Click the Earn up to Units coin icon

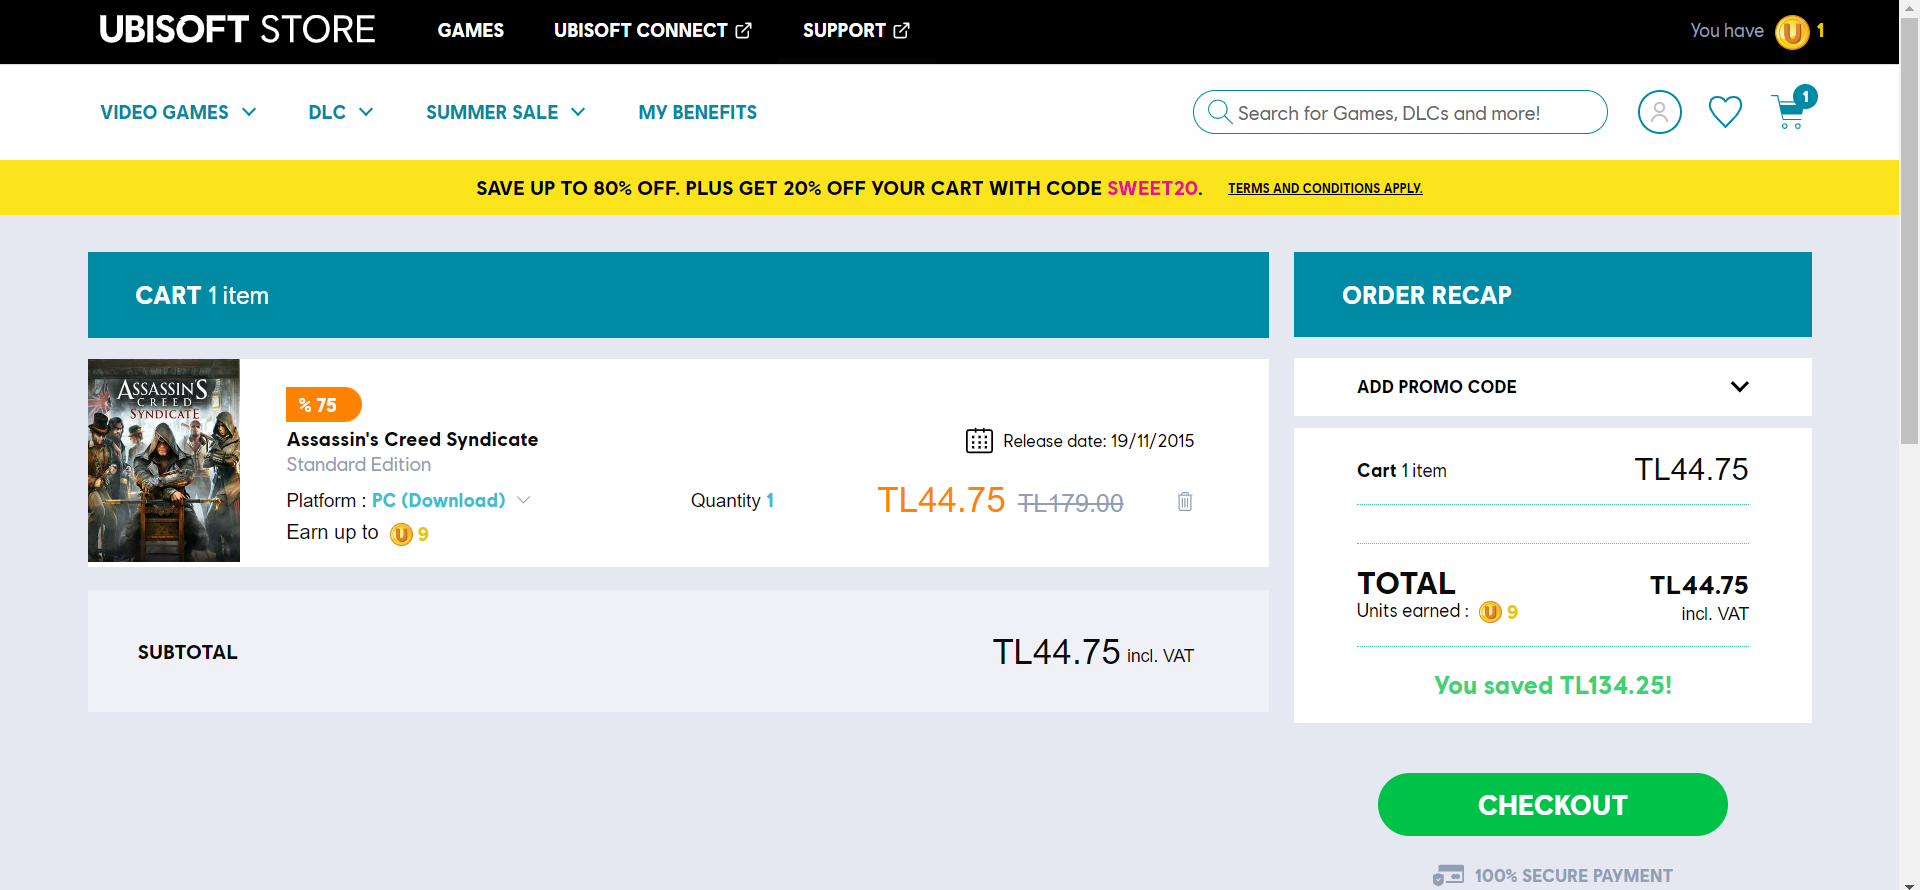401,534
